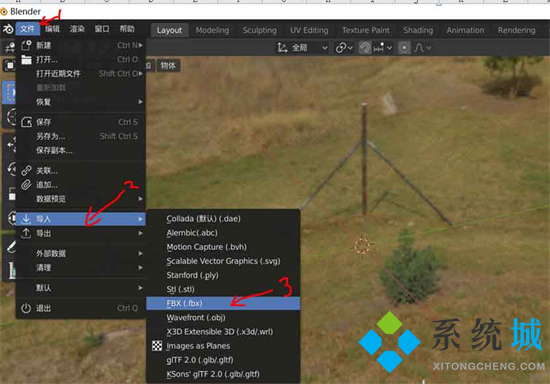Open the pivot point dropdown
This screenshot has height=384, width=550.
[344, 48]
